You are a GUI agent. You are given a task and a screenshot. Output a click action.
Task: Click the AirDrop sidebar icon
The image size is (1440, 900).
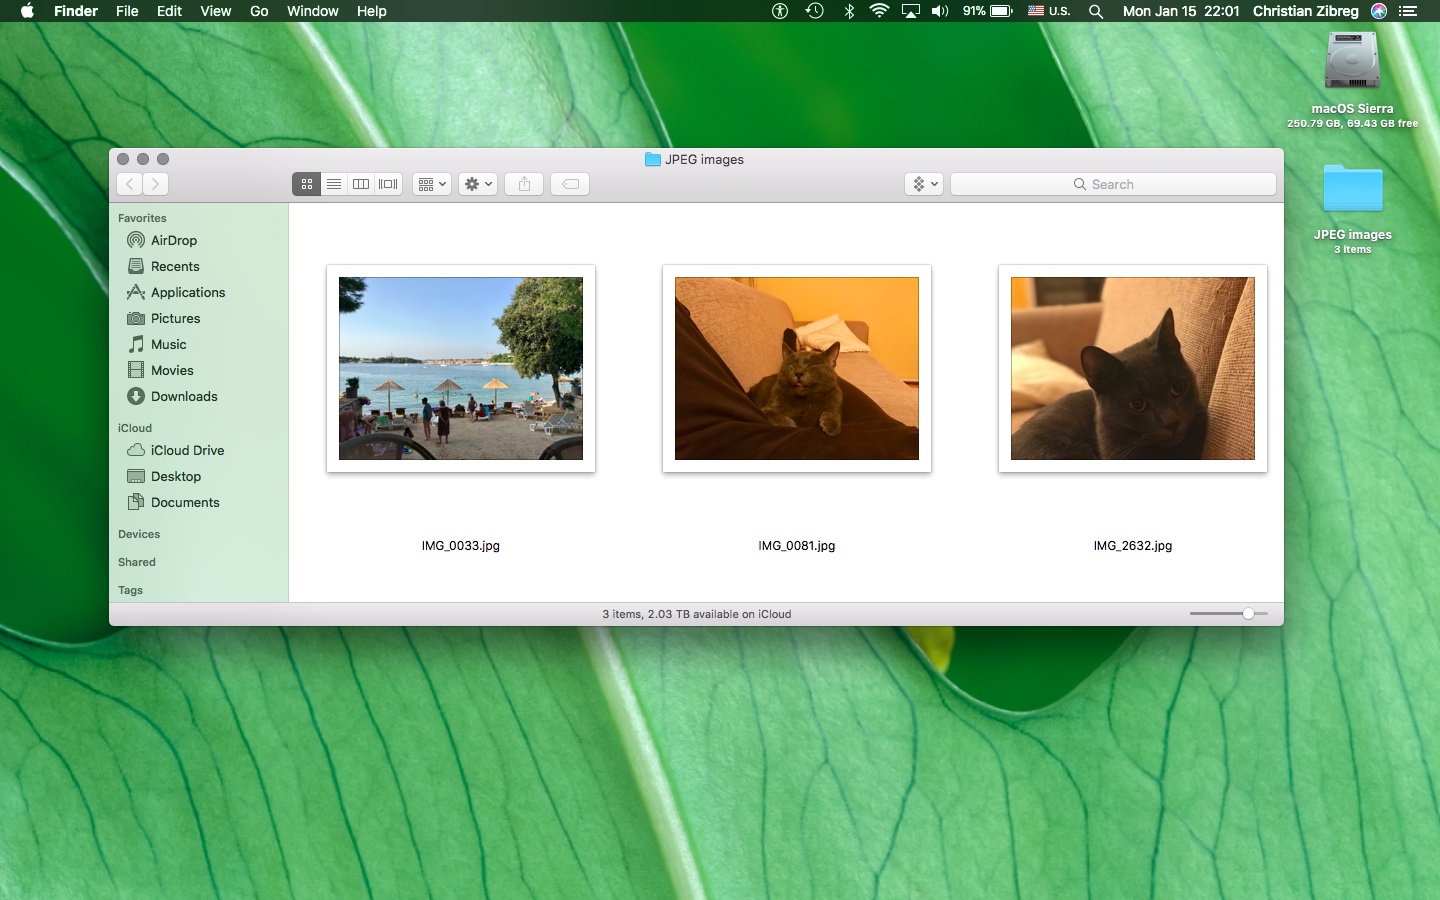(x=136, y=240)
